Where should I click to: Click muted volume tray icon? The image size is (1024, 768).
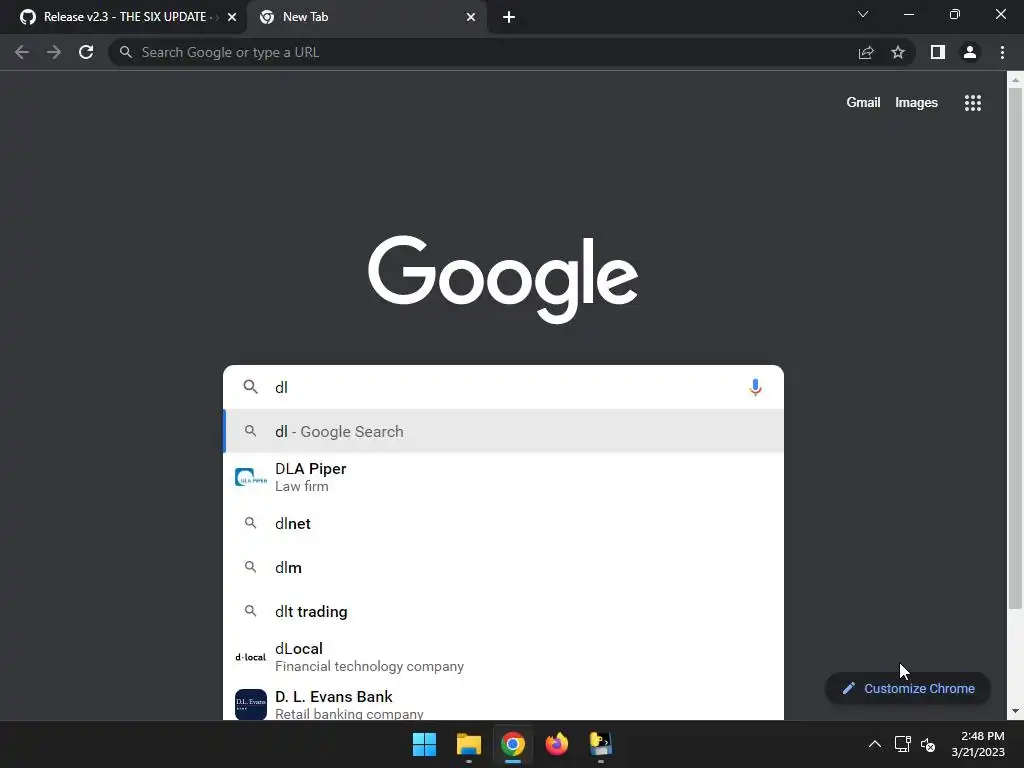928,744
